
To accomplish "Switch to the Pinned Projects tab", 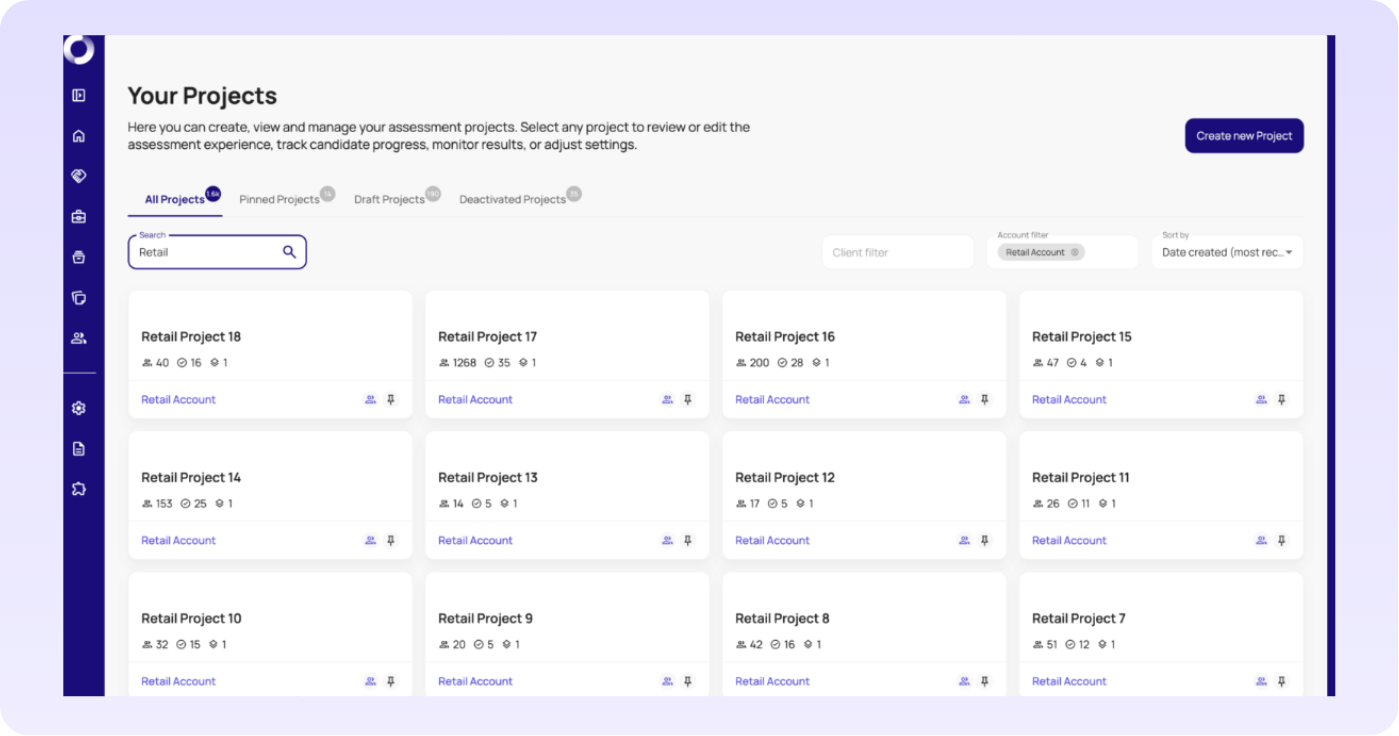I will pos(279,199).
